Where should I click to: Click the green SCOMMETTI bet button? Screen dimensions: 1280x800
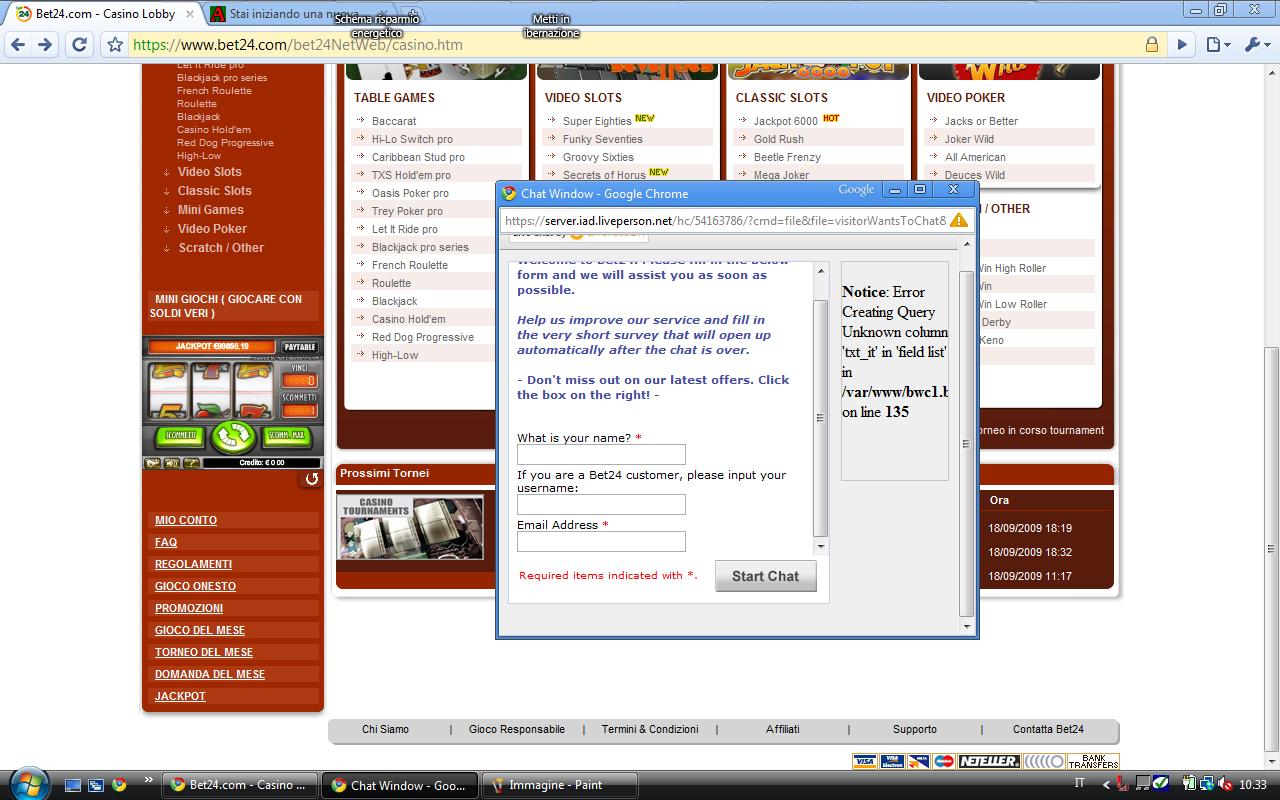180,436
